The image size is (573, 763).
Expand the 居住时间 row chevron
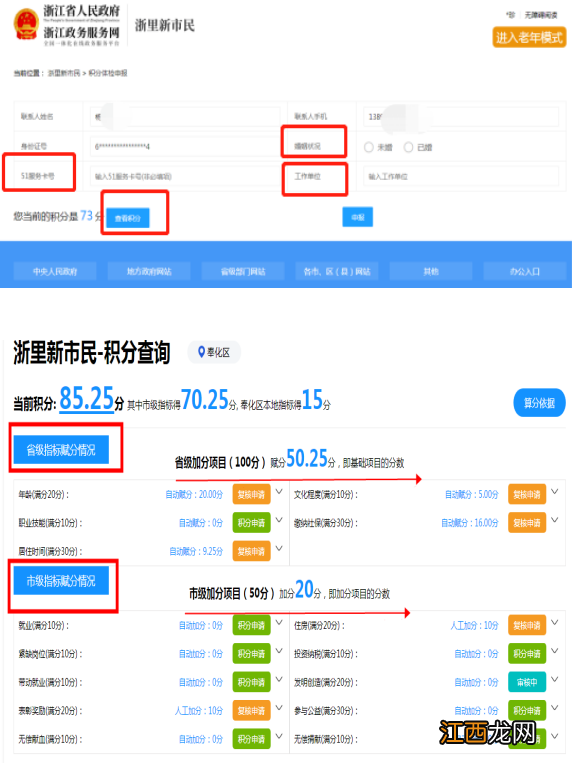click(279, 548)
